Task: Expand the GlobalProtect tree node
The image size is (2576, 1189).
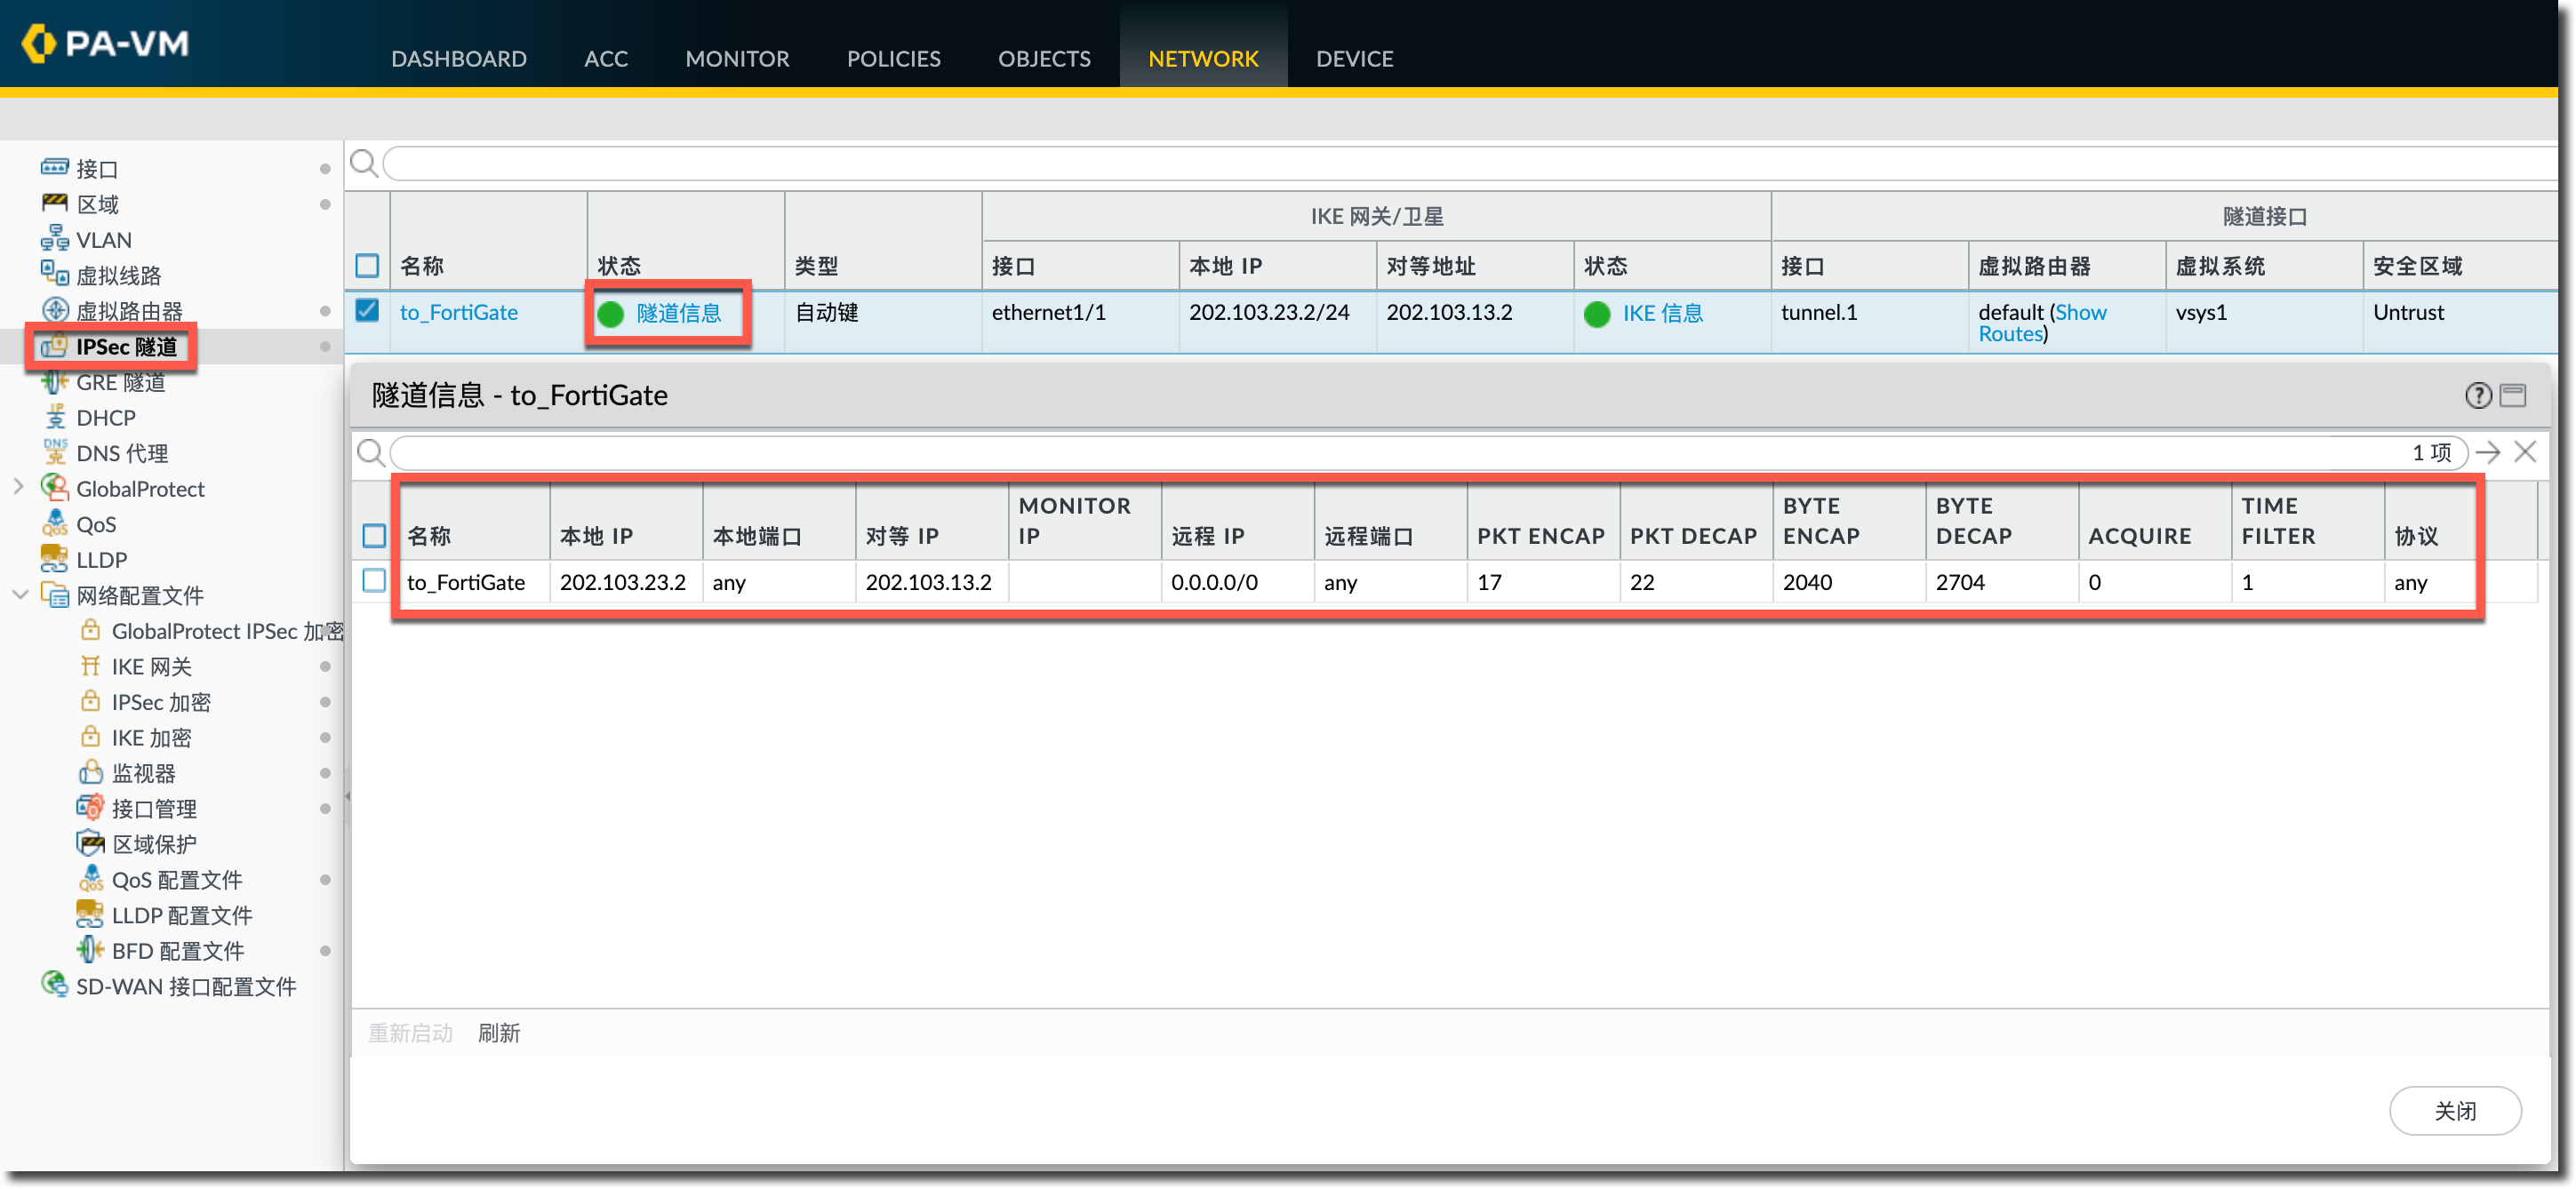Action: 18,487
